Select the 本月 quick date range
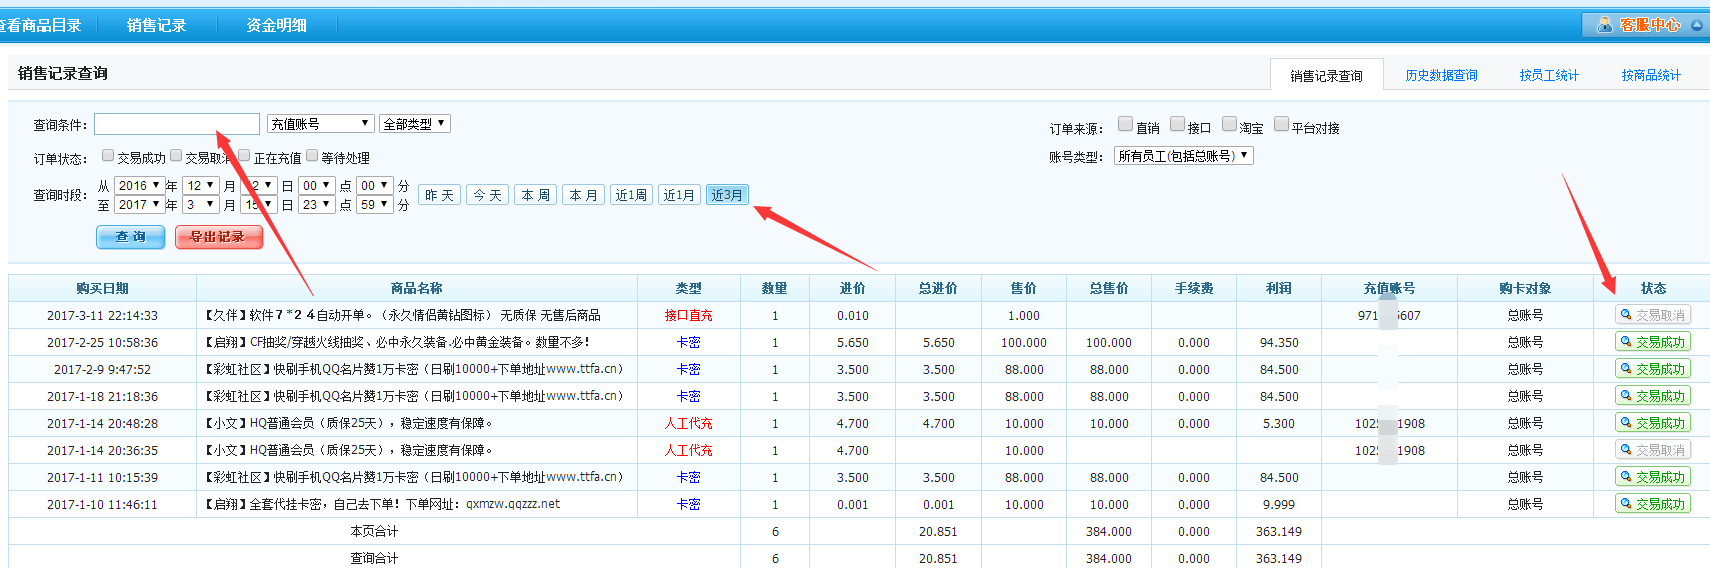 pyautogui.click(x=583, y=195)
